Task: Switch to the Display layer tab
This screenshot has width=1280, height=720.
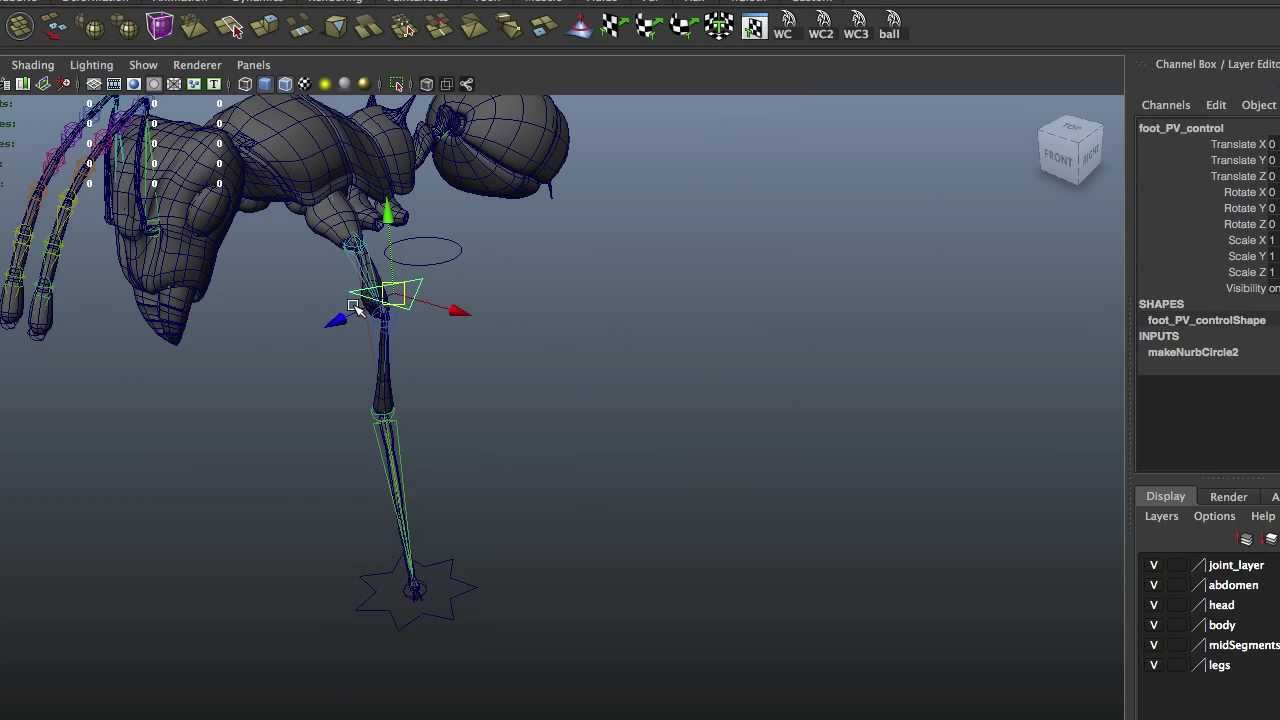Action: coord(1166,496)
